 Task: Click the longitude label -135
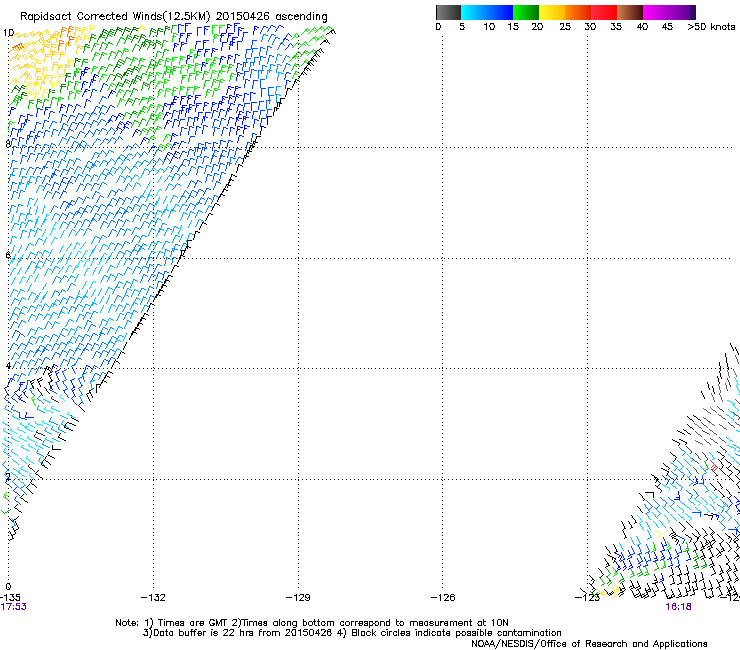coord(10,598)
